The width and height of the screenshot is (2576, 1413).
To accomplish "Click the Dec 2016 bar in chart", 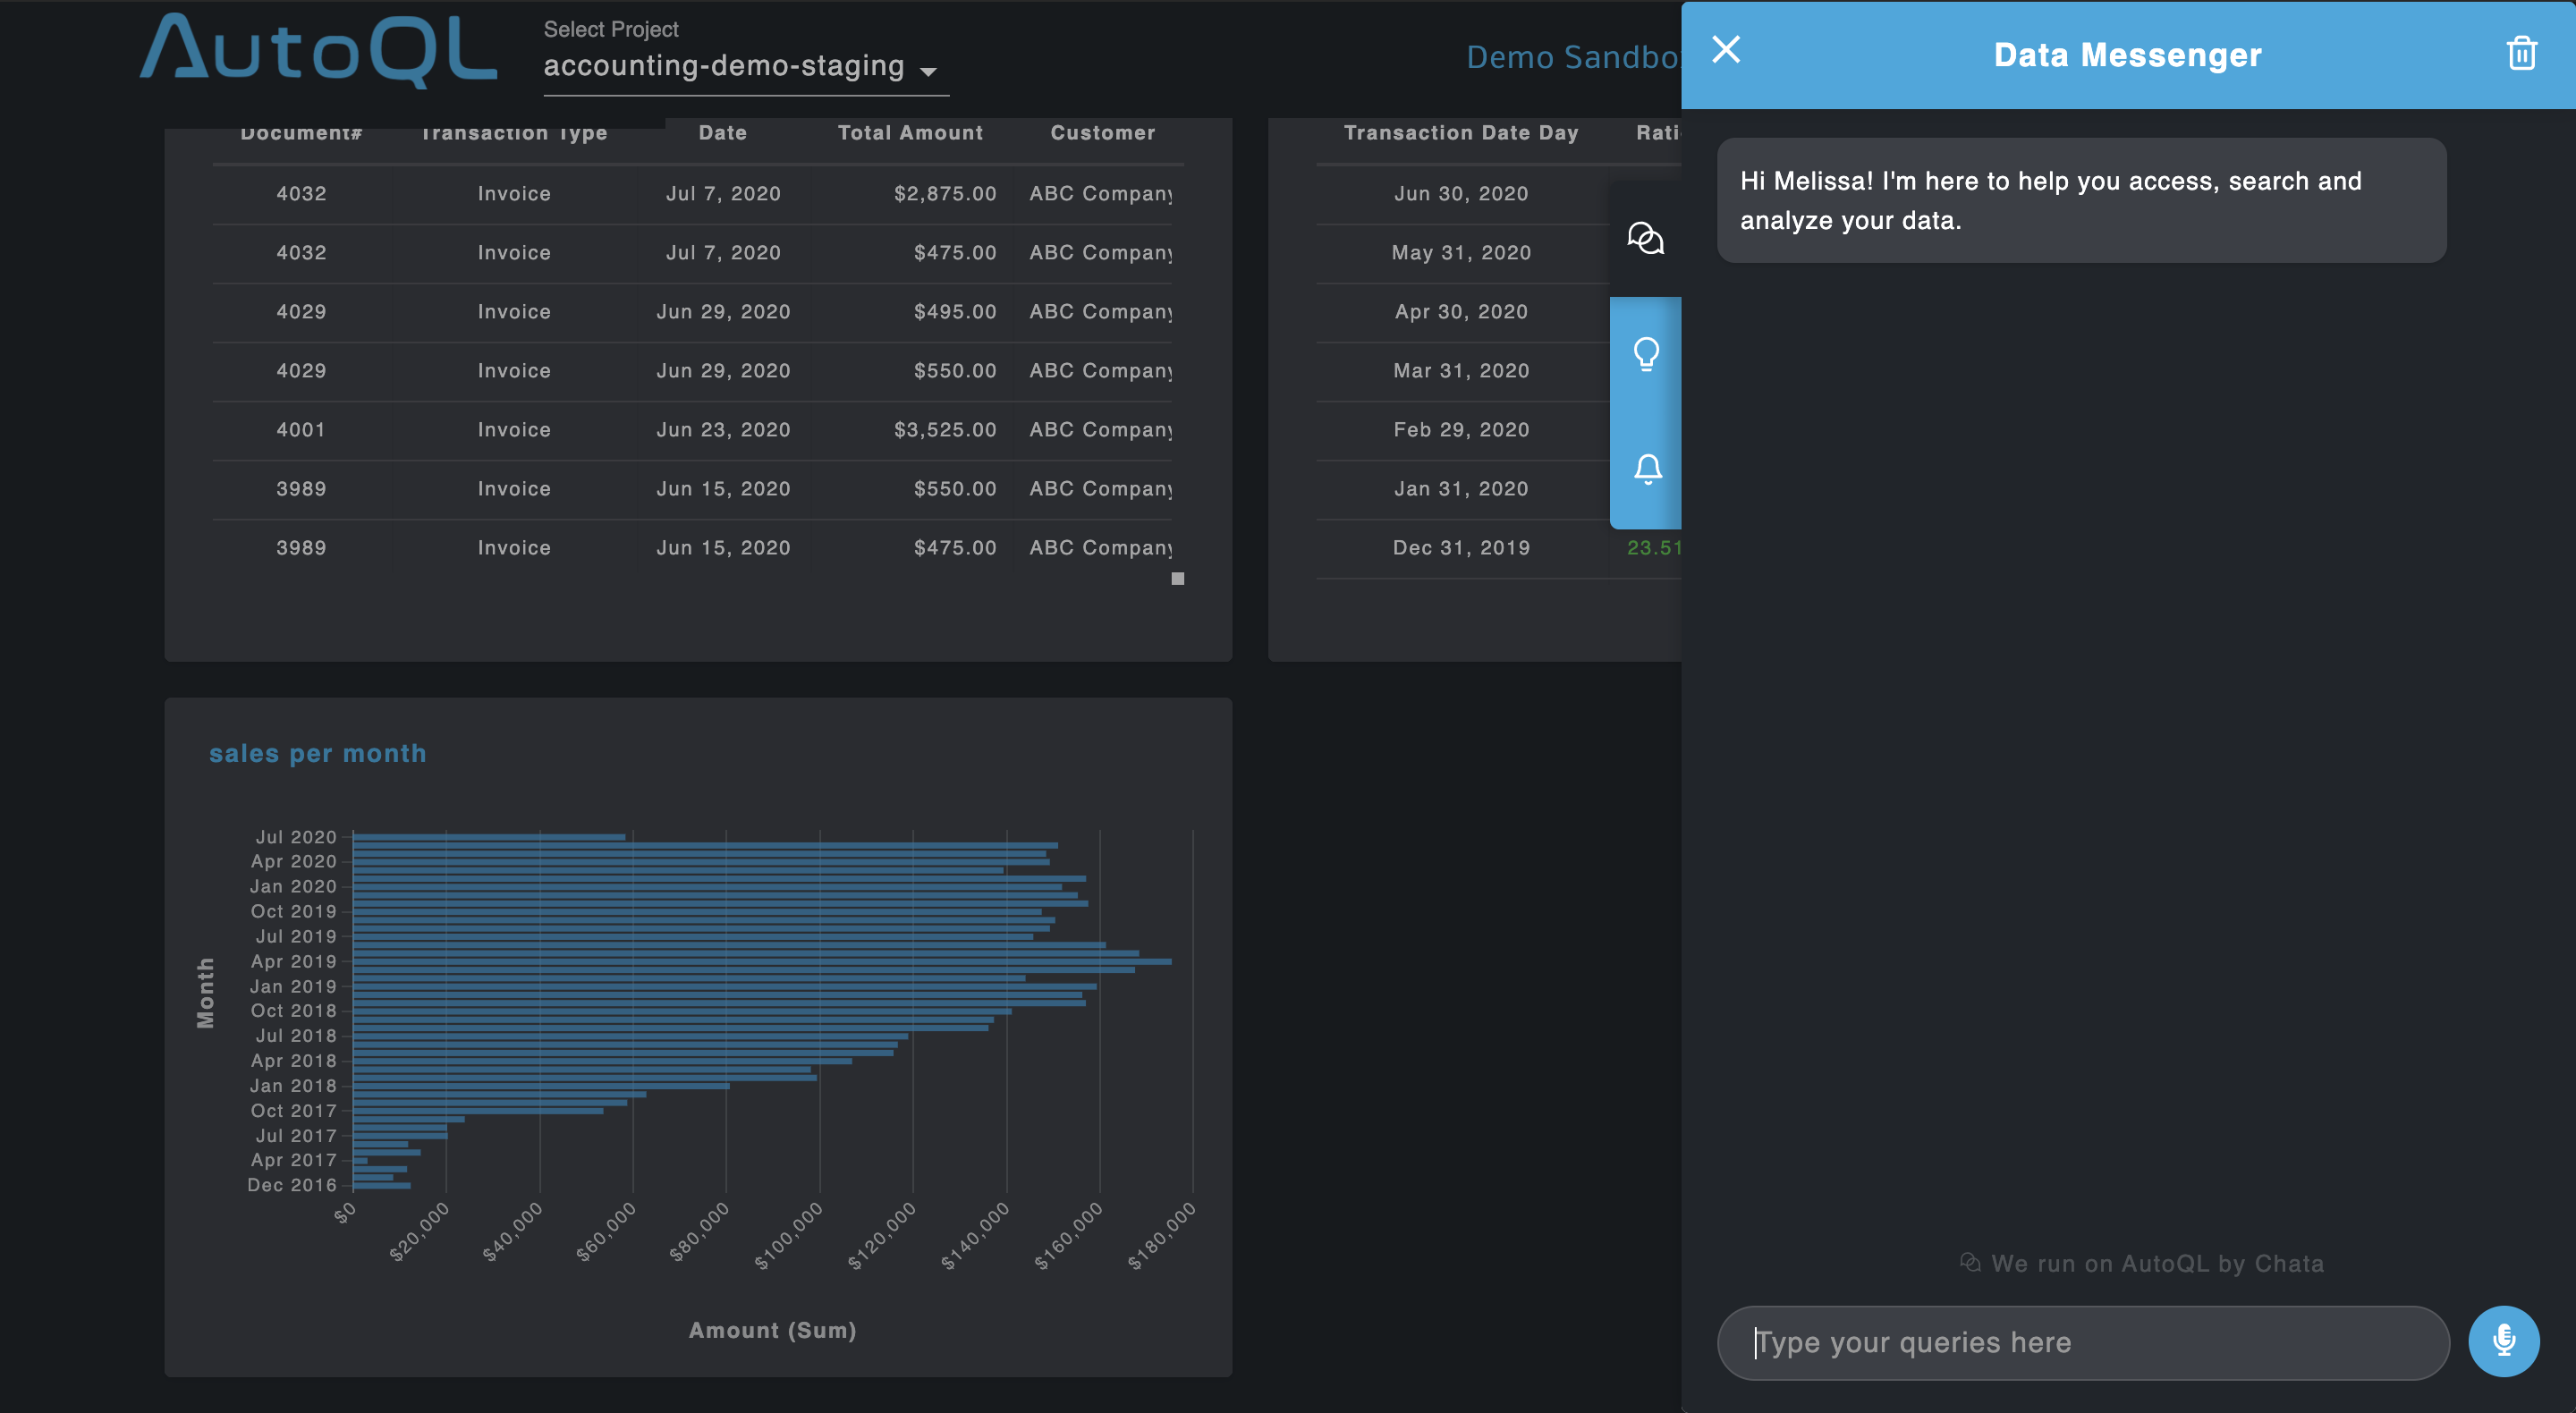I will pyautogui.click(x=382, y=1185).
